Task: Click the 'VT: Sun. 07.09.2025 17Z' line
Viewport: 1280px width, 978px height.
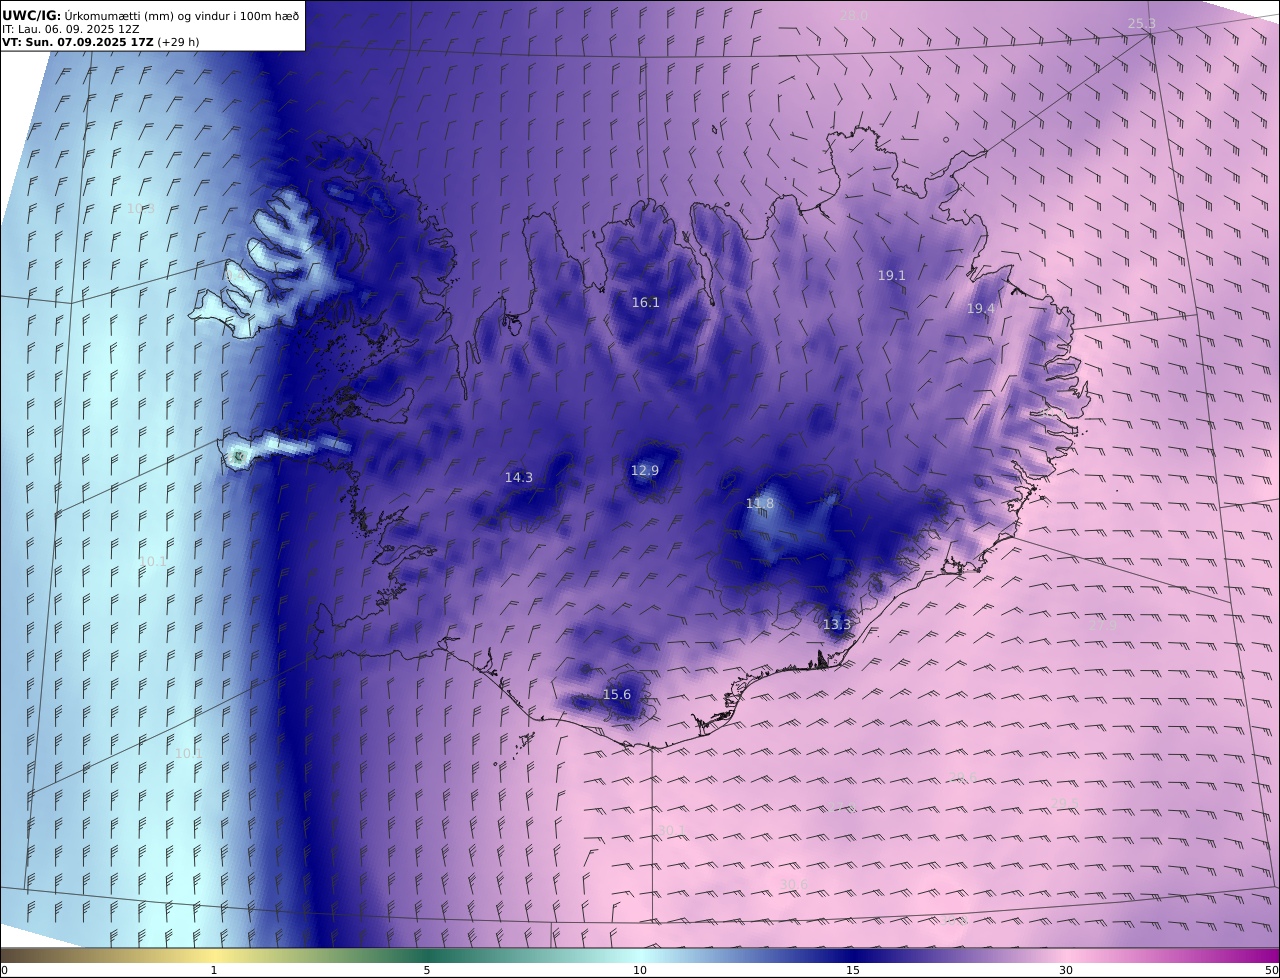Action: pyautogui.click(x=77, y=42)
